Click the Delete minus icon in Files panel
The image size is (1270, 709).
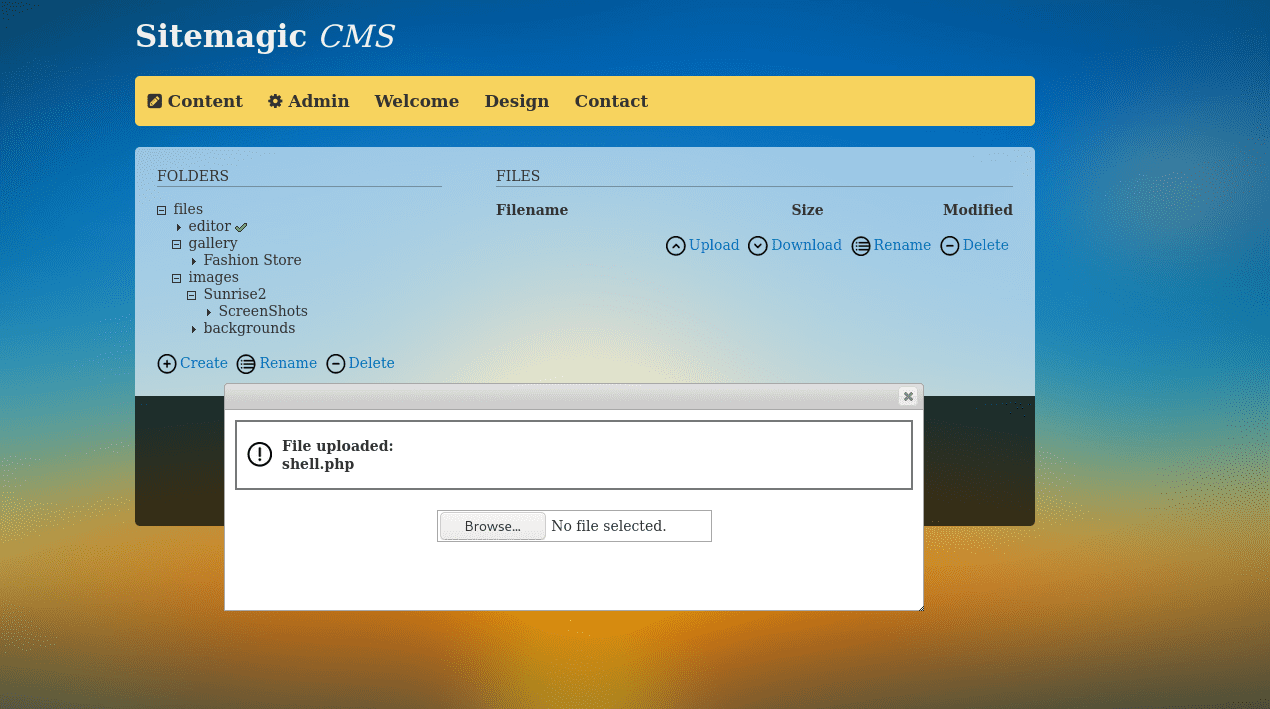tap(950, 246)
